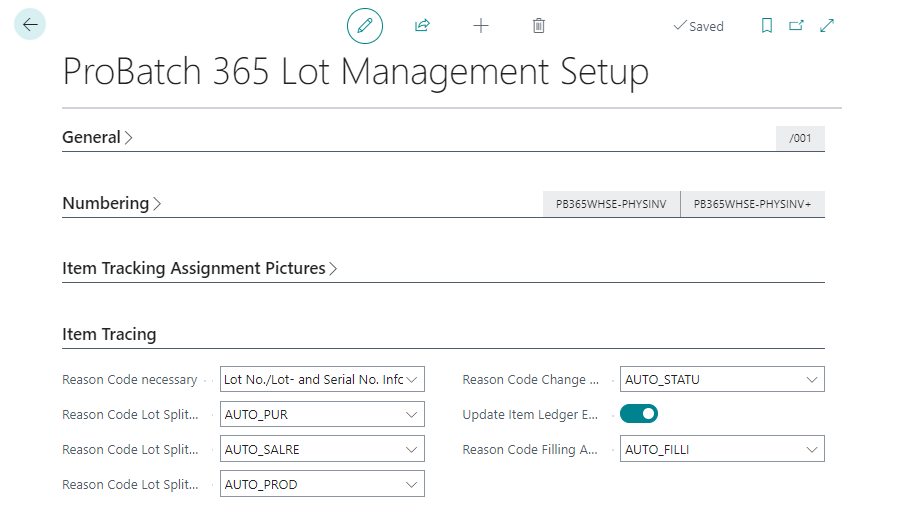Click Reason Code Change label

point(530,380)
